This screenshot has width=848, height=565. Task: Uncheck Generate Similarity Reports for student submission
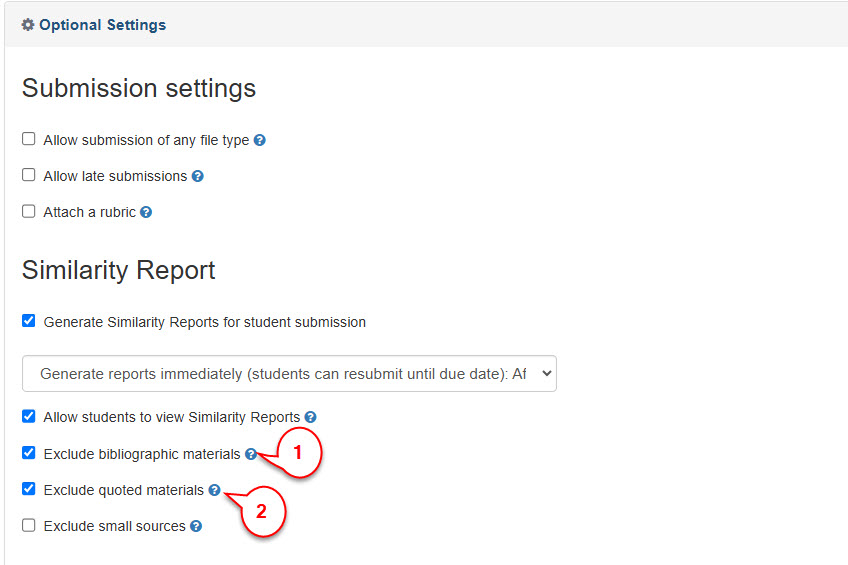coord(29,321)
